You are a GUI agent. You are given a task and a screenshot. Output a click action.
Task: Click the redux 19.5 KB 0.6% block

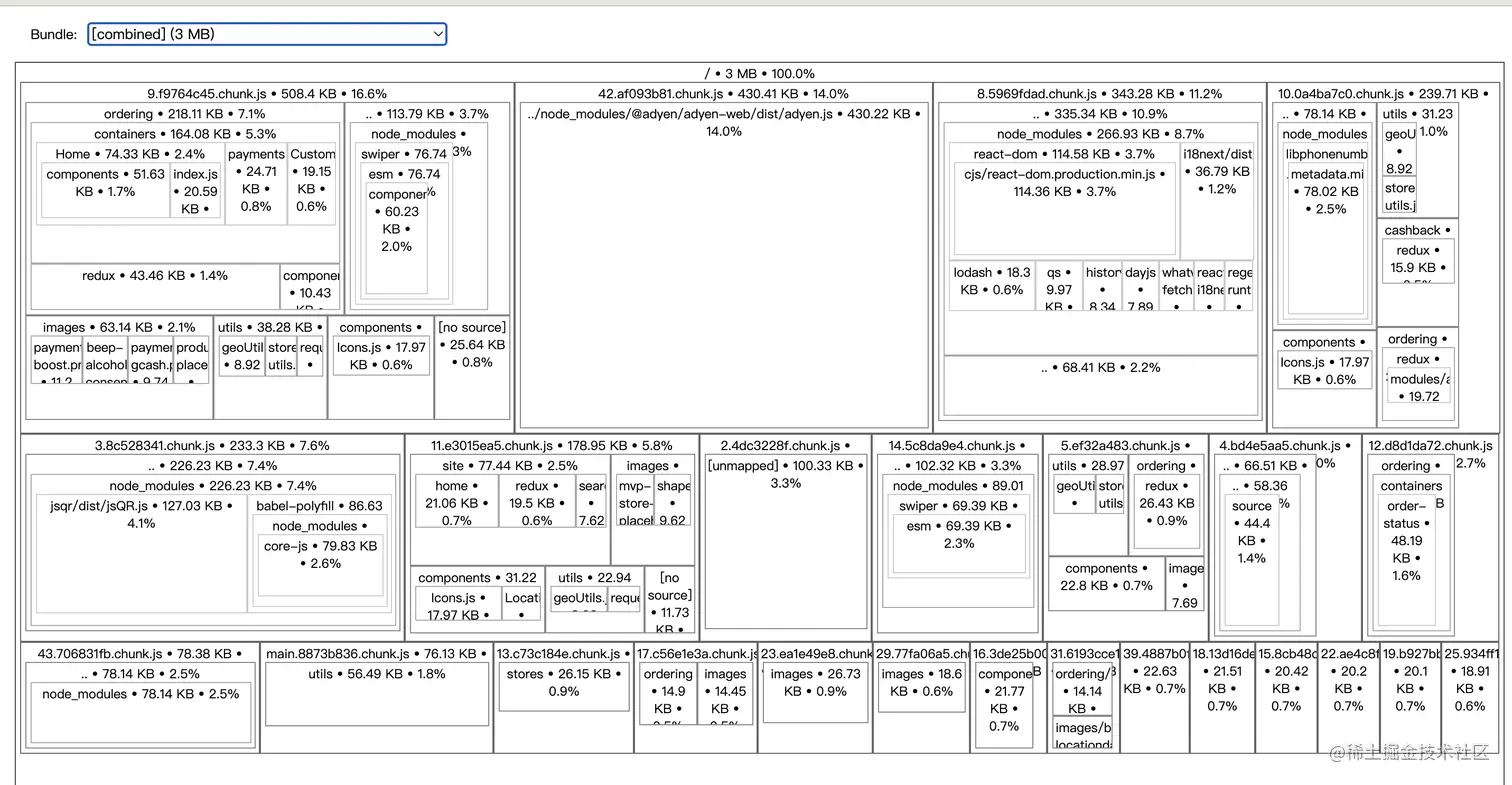pos(537,501)
